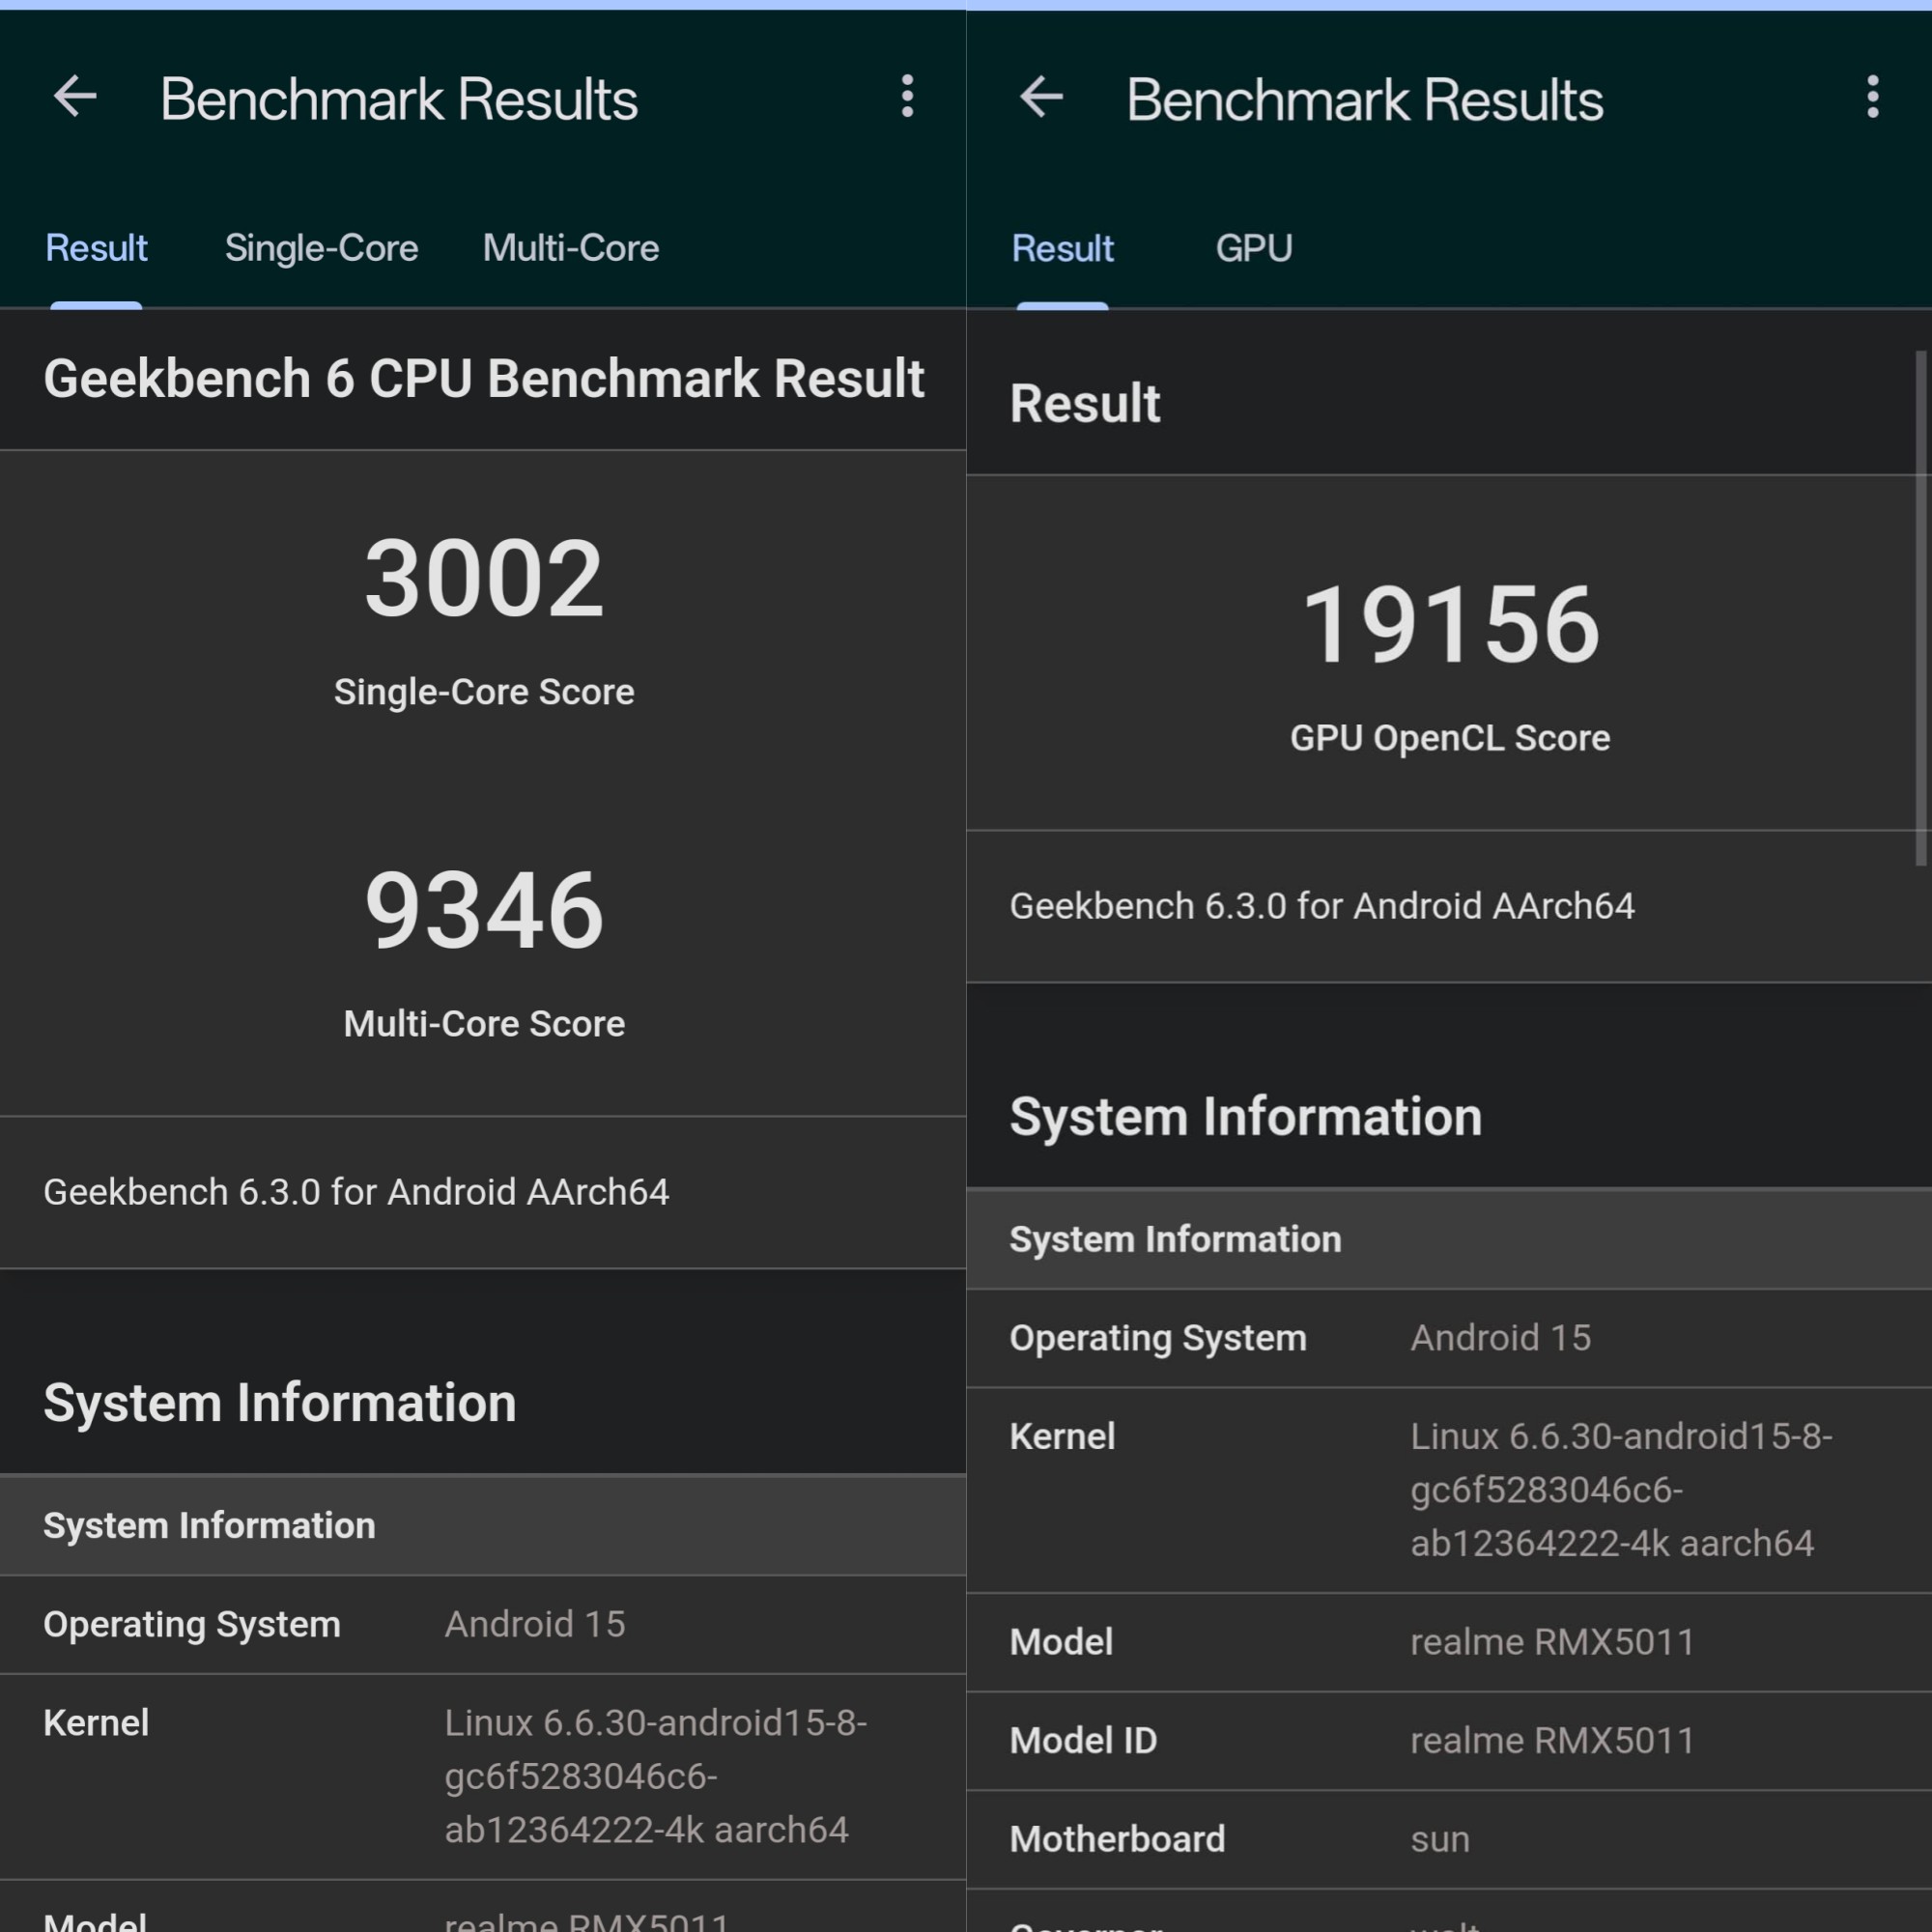The width and height of the screenshot is (1932, 1932).
Task: Tap the Model label on GPU screen
Action: pyautogui.click(x=1061, y=1642)
